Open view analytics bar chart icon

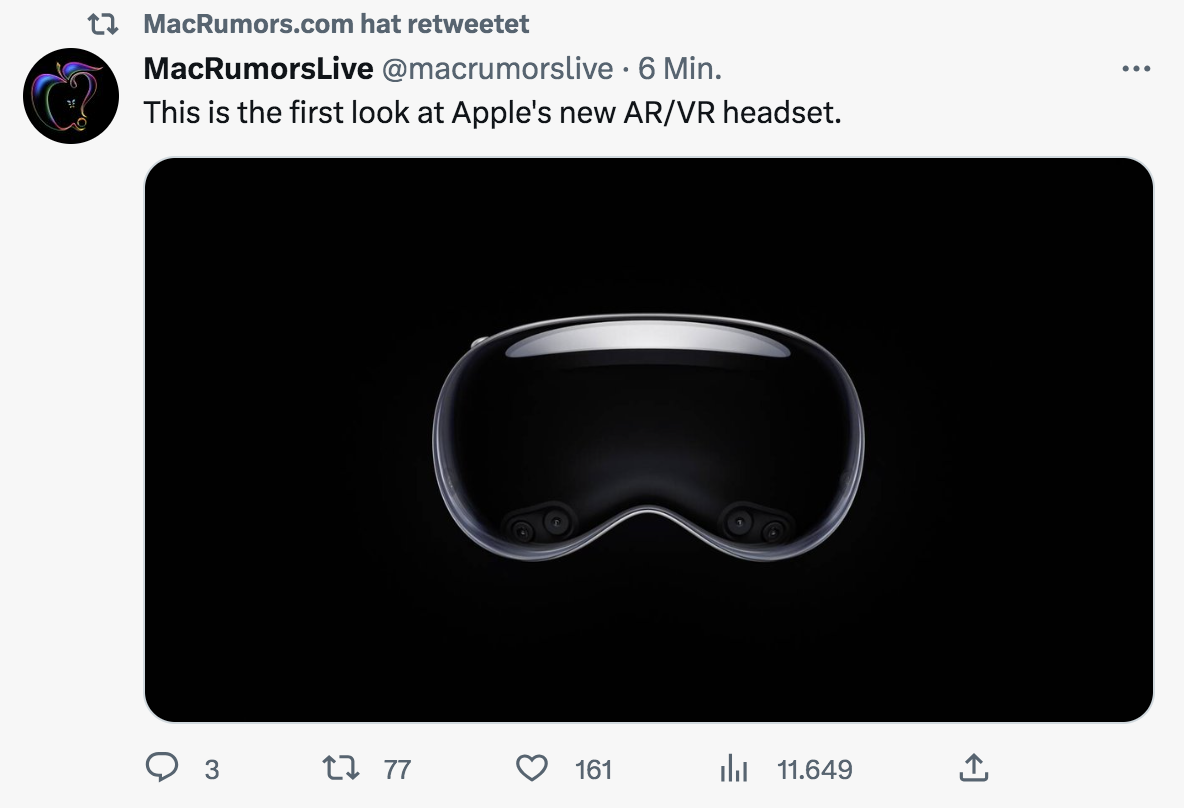point(734,769)
